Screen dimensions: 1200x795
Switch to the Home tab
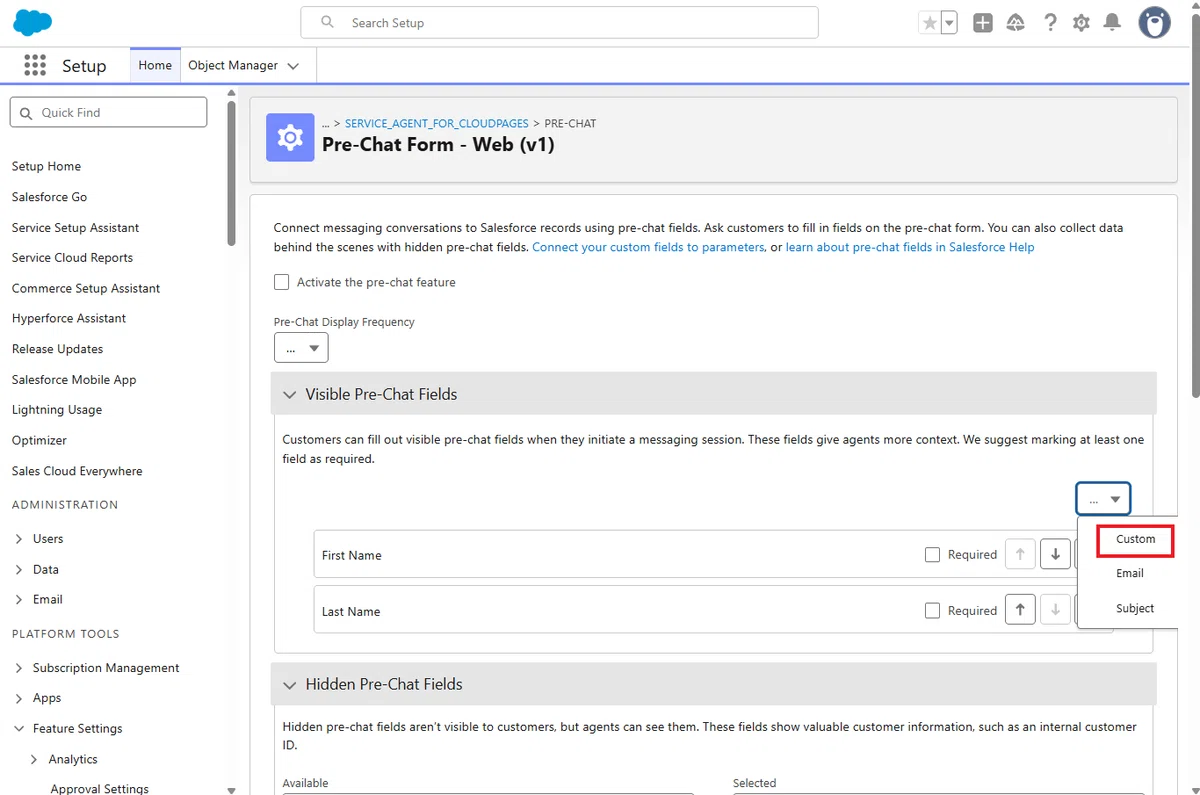(x=155, y=65)
